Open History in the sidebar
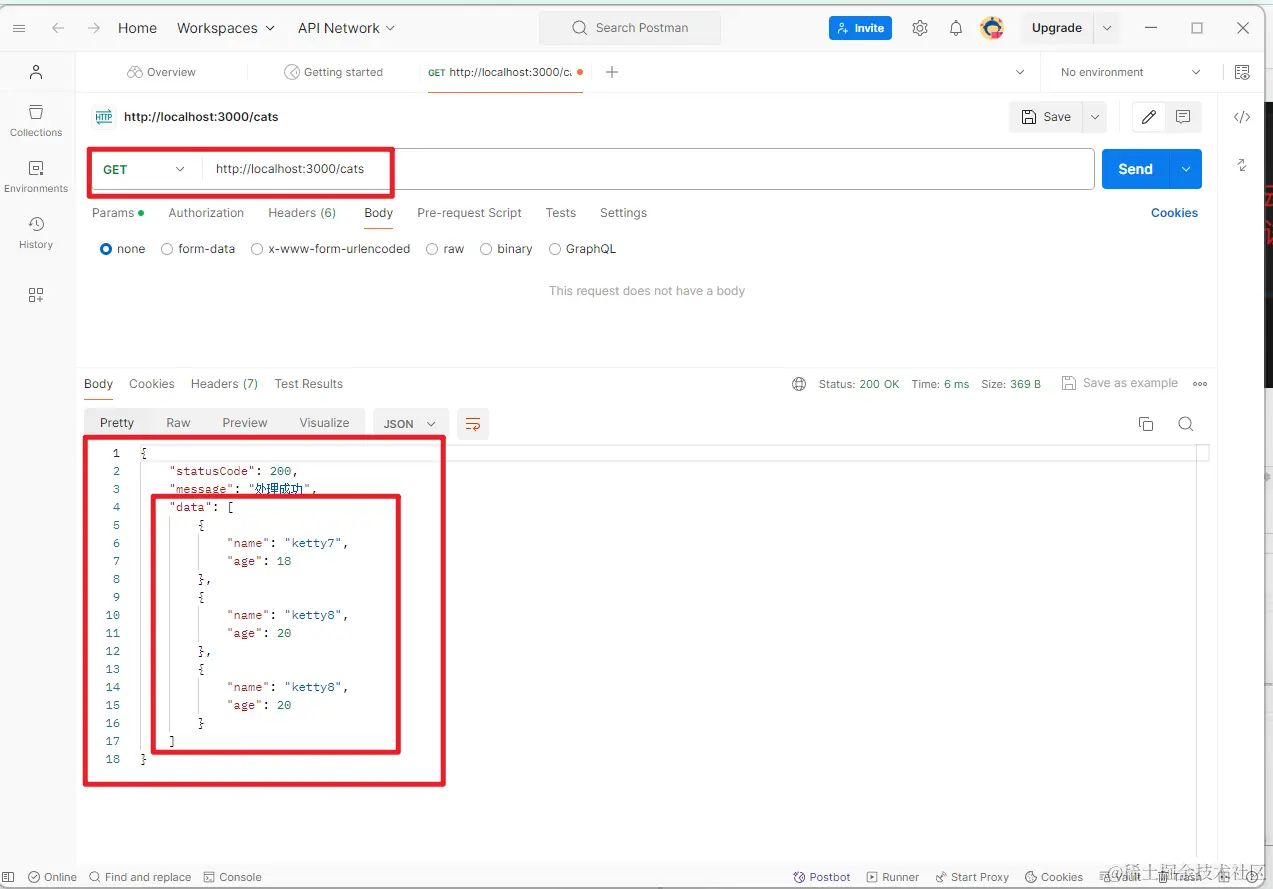This screenshot has height=889, width=1273. [x=36, y=232]
